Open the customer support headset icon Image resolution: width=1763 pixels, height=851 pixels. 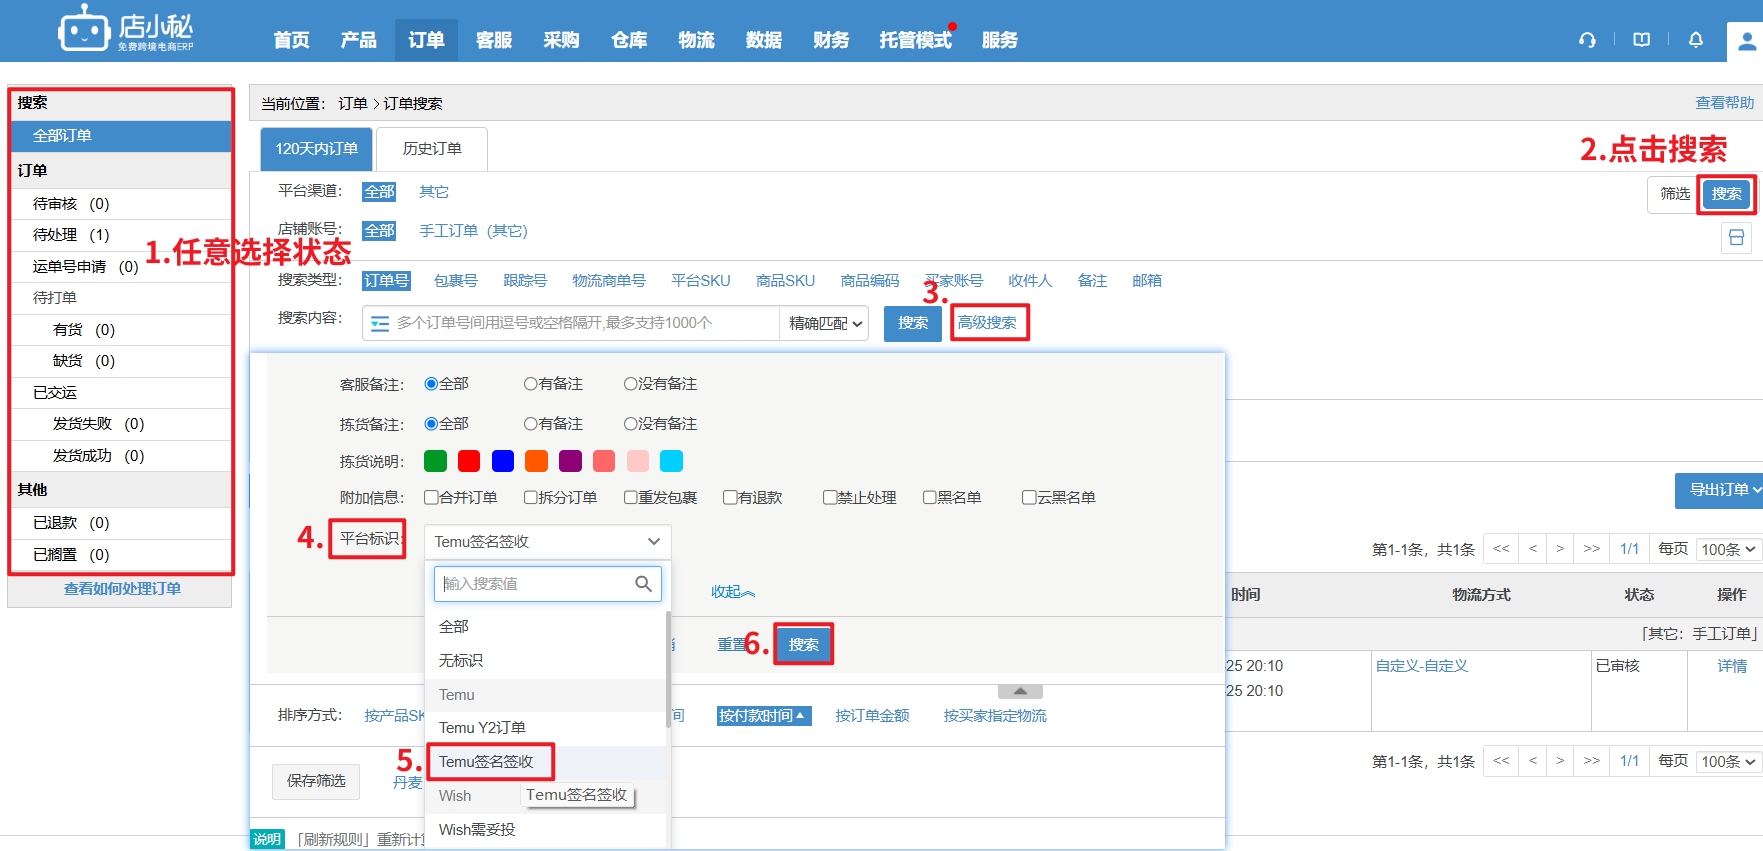pos(1587,40)
